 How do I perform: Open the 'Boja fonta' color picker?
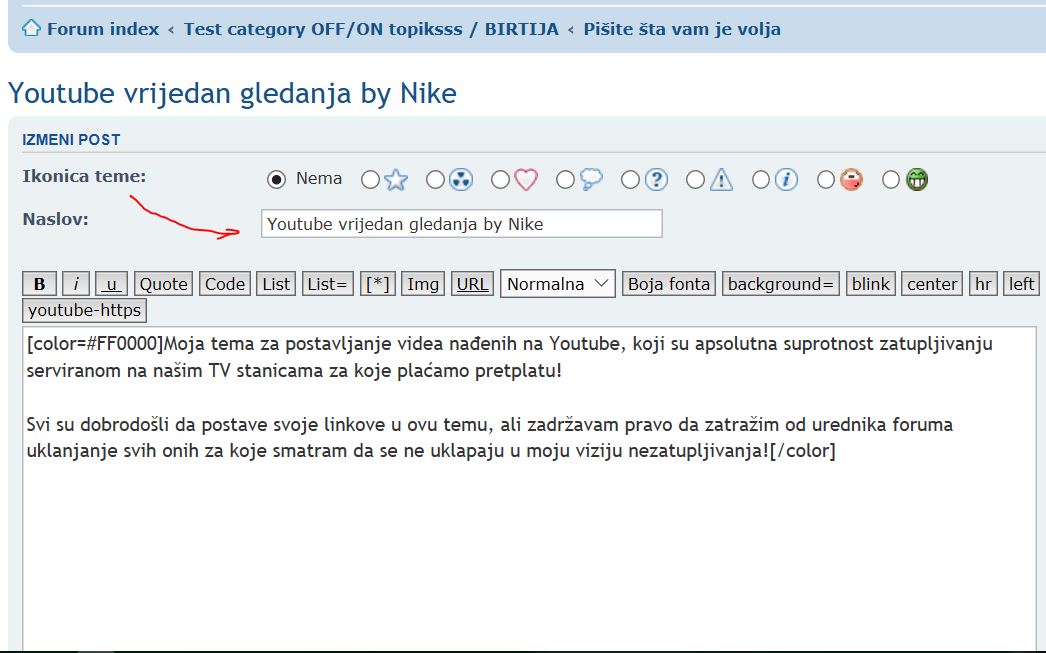click(x=668, y=284)
